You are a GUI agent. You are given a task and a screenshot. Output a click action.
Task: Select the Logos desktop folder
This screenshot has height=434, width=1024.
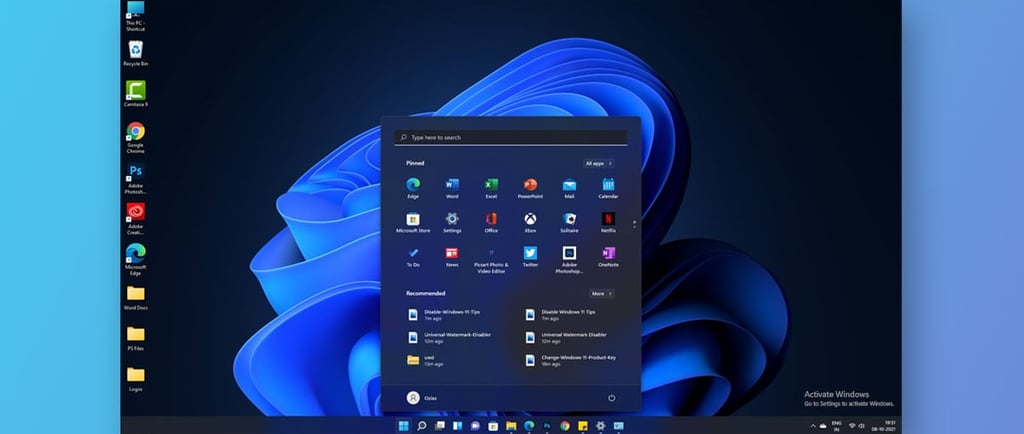point(135,379)
